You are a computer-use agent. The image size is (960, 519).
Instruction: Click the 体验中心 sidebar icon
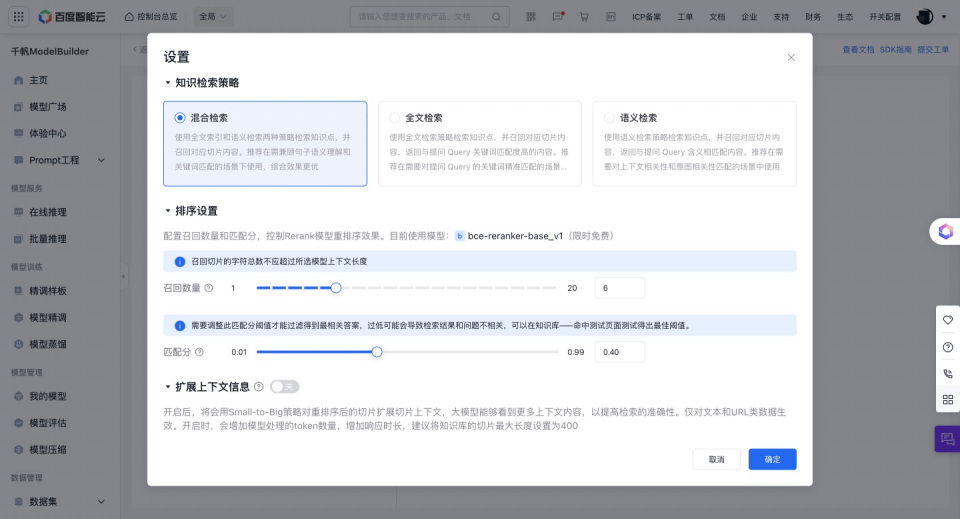18,133
